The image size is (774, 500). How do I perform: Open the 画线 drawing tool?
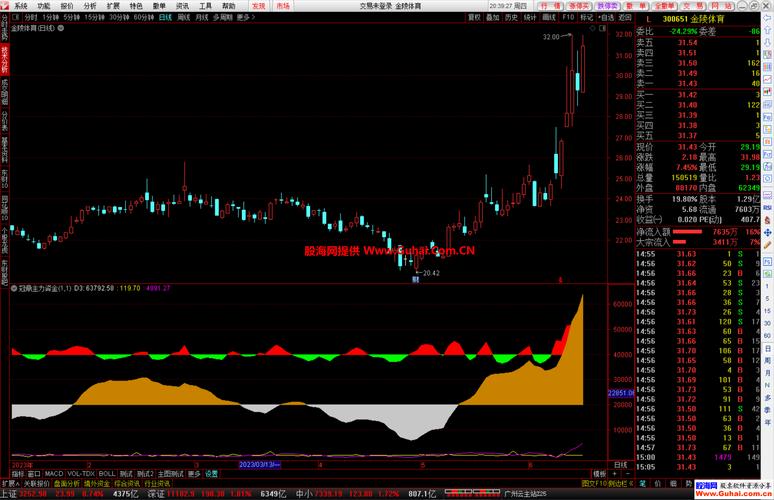click(549, 17)
